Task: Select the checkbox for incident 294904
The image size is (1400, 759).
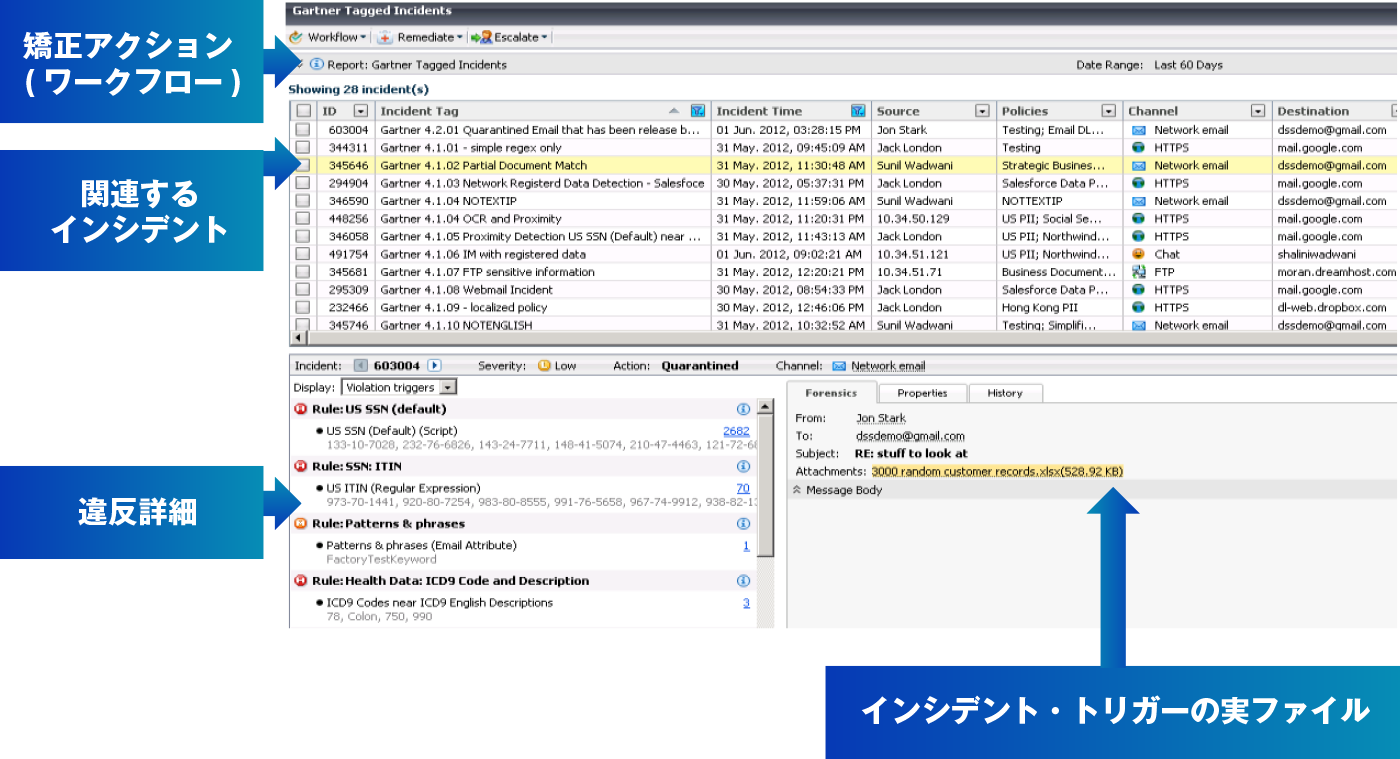Action: point(304,183)
